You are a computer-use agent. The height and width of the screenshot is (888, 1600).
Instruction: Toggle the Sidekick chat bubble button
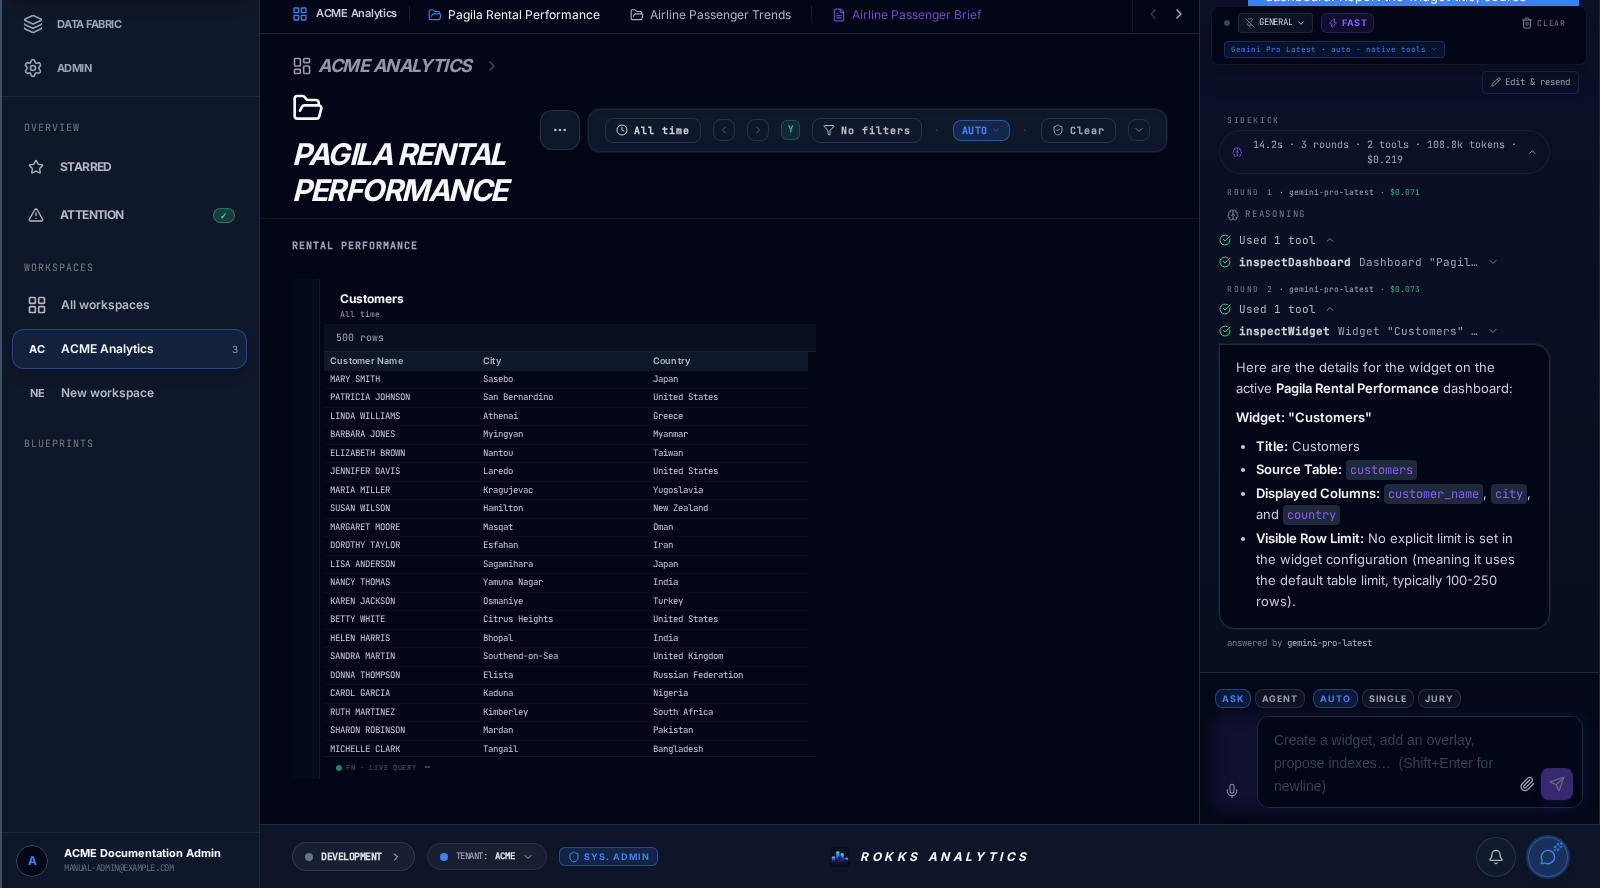pos(1548,856)
